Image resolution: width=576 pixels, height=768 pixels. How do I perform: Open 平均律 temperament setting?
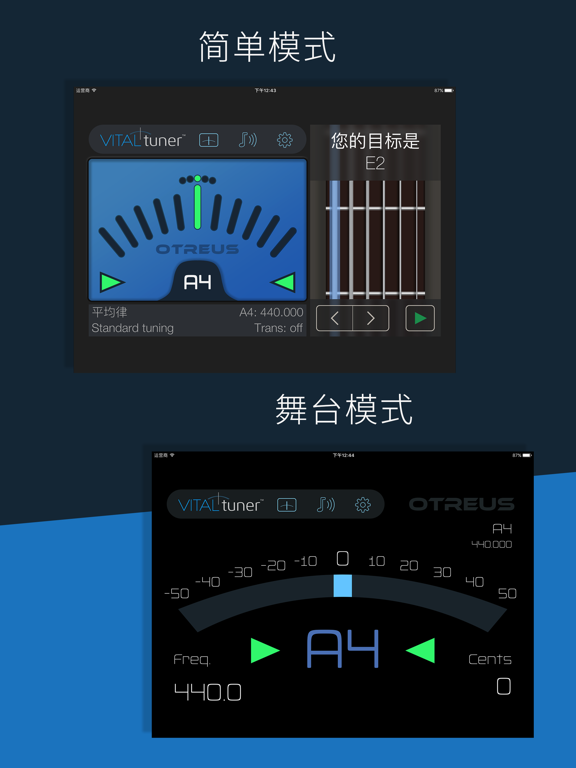109,312
